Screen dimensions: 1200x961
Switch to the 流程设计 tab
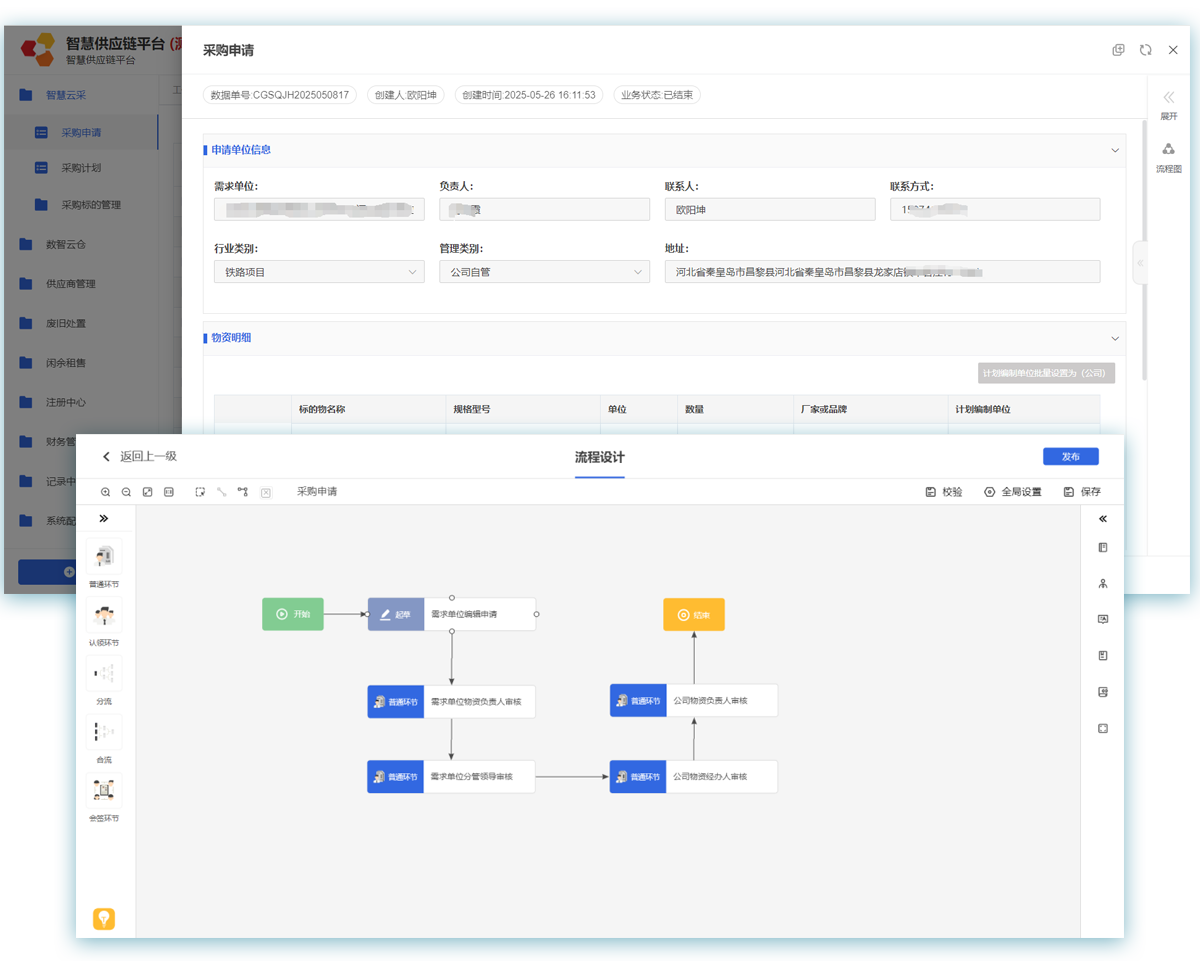600,457
